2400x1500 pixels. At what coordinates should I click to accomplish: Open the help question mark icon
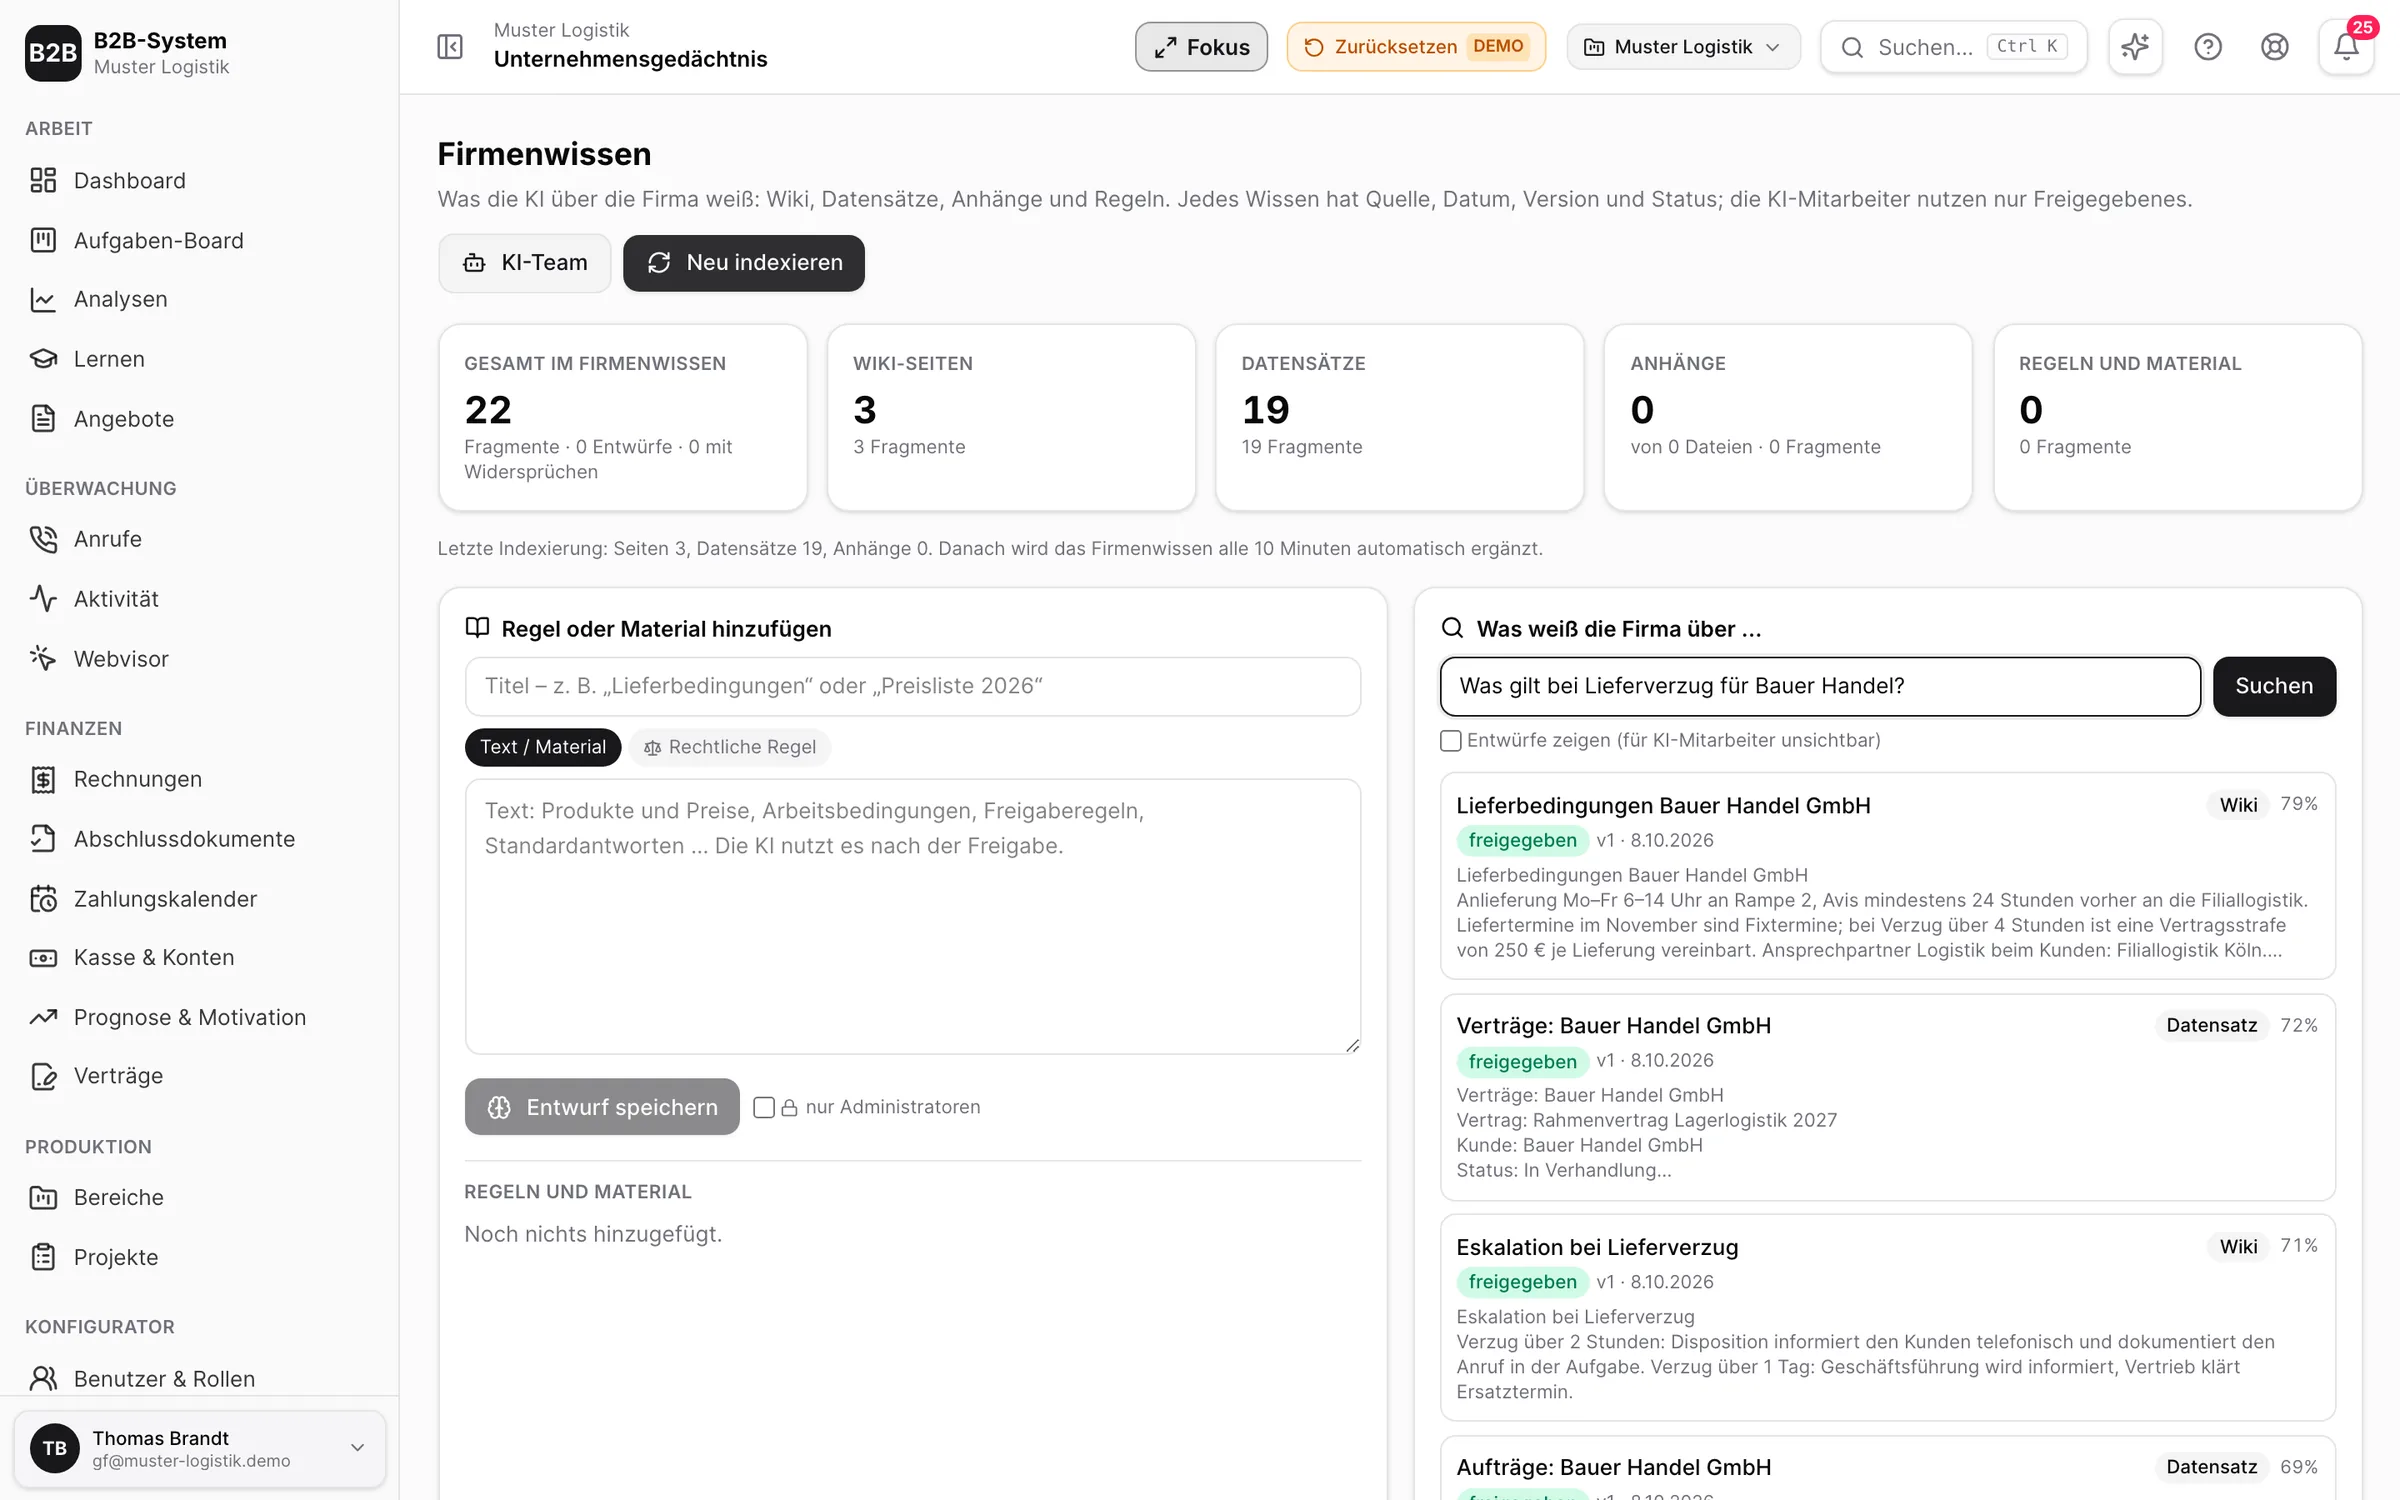coord(2207,47)
